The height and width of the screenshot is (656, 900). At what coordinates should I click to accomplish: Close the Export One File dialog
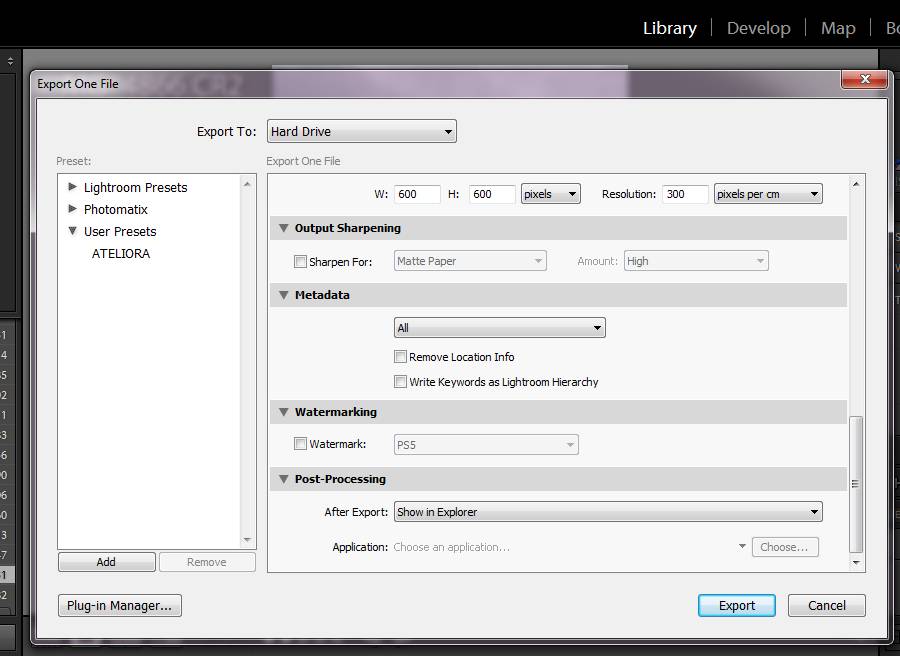(864, 80)
